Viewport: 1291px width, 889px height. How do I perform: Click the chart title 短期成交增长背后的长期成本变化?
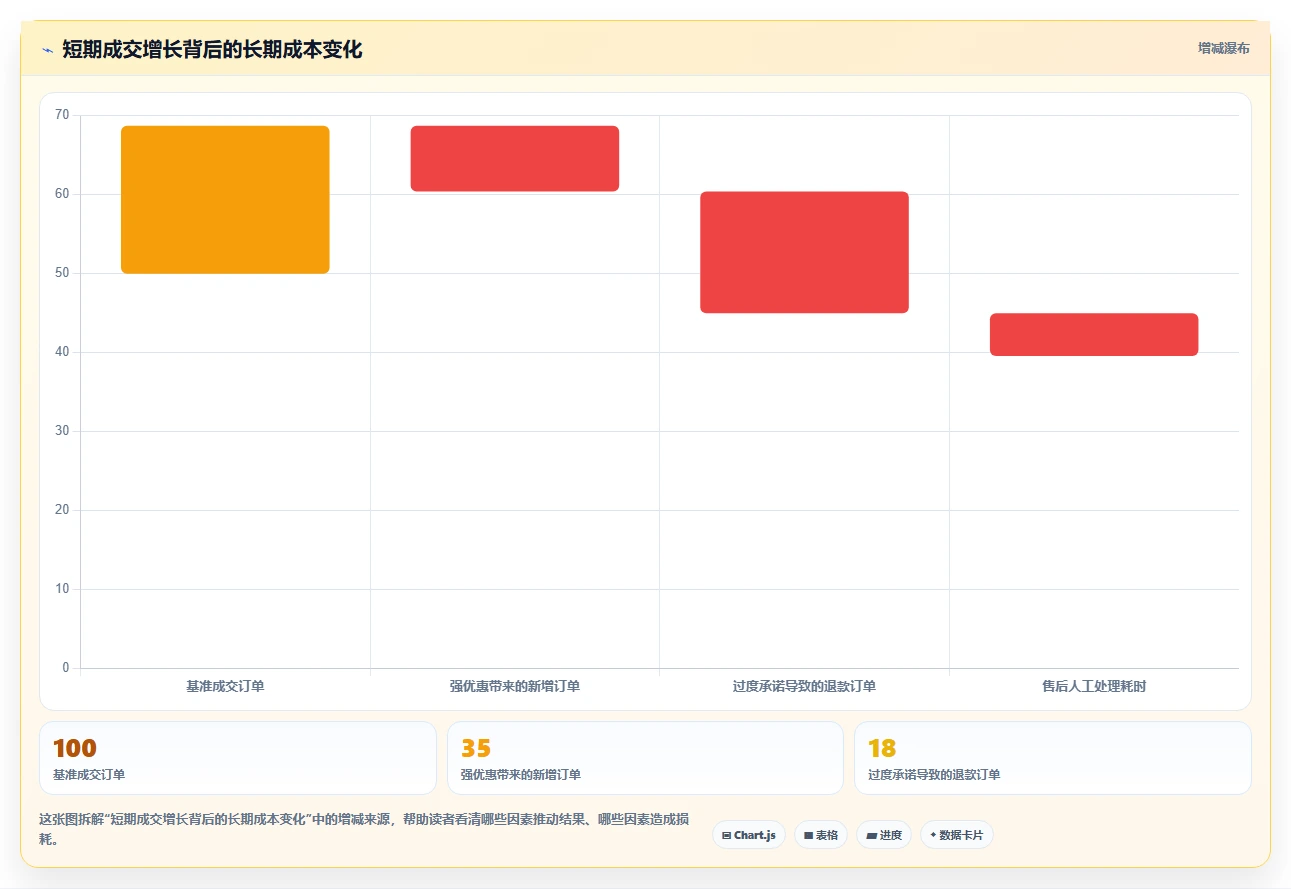pos(212,50)
